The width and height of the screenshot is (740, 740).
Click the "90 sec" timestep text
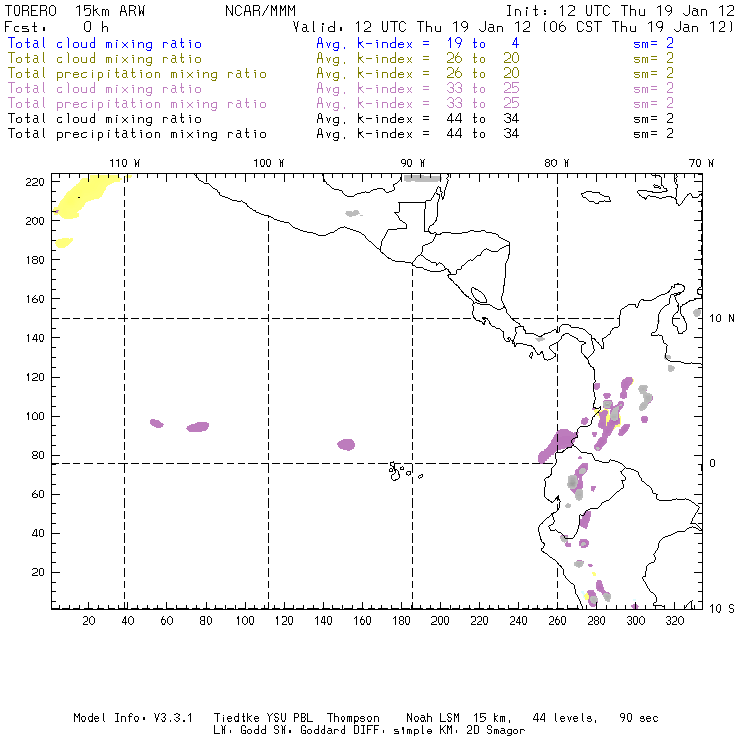(x=639, y=718)
